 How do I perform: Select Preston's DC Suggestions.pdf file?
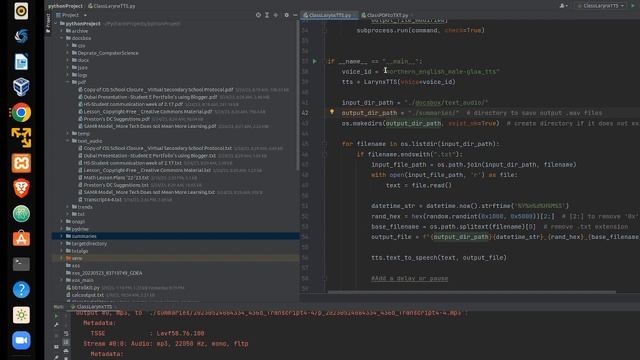point(116,119)
